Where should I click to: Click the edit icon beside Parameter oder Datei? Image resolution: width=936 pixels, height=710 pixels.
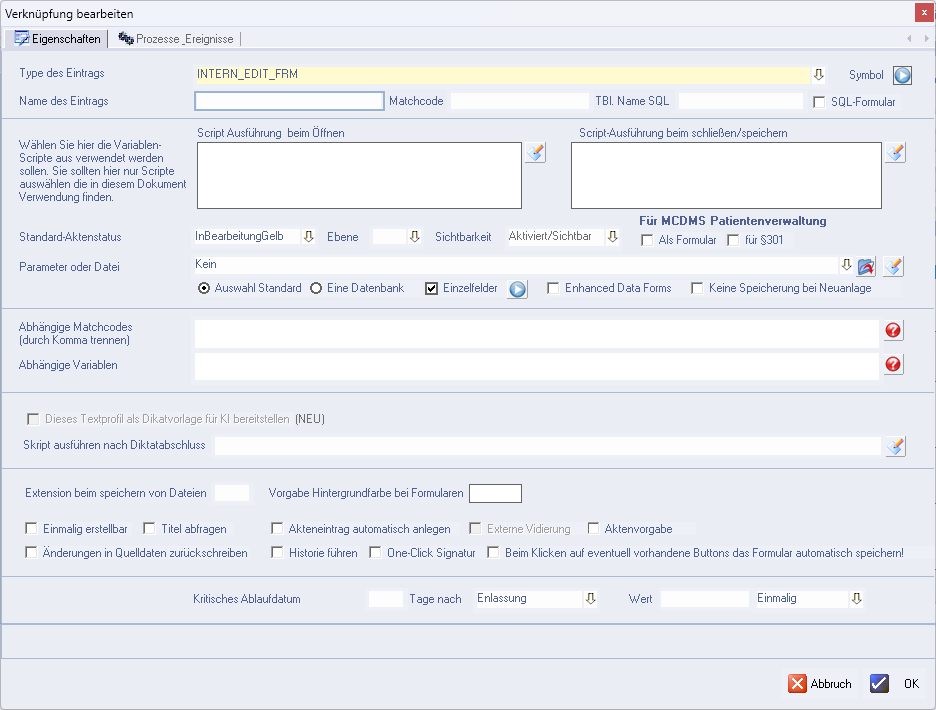[894, 265]
